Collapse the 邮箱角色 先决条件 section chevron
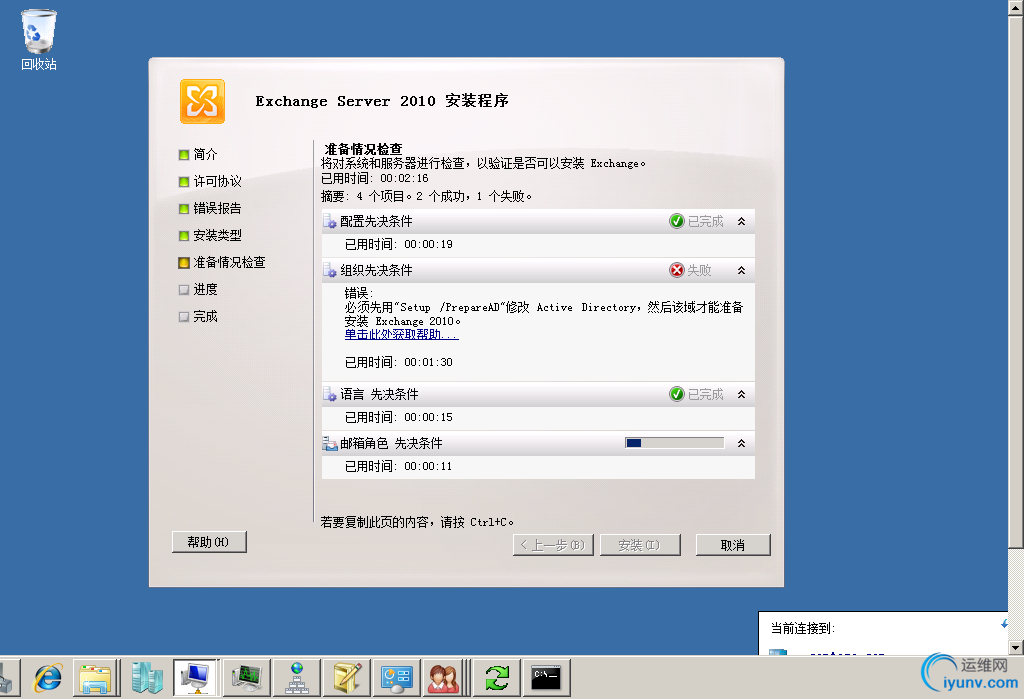 (x=741, y=442)
